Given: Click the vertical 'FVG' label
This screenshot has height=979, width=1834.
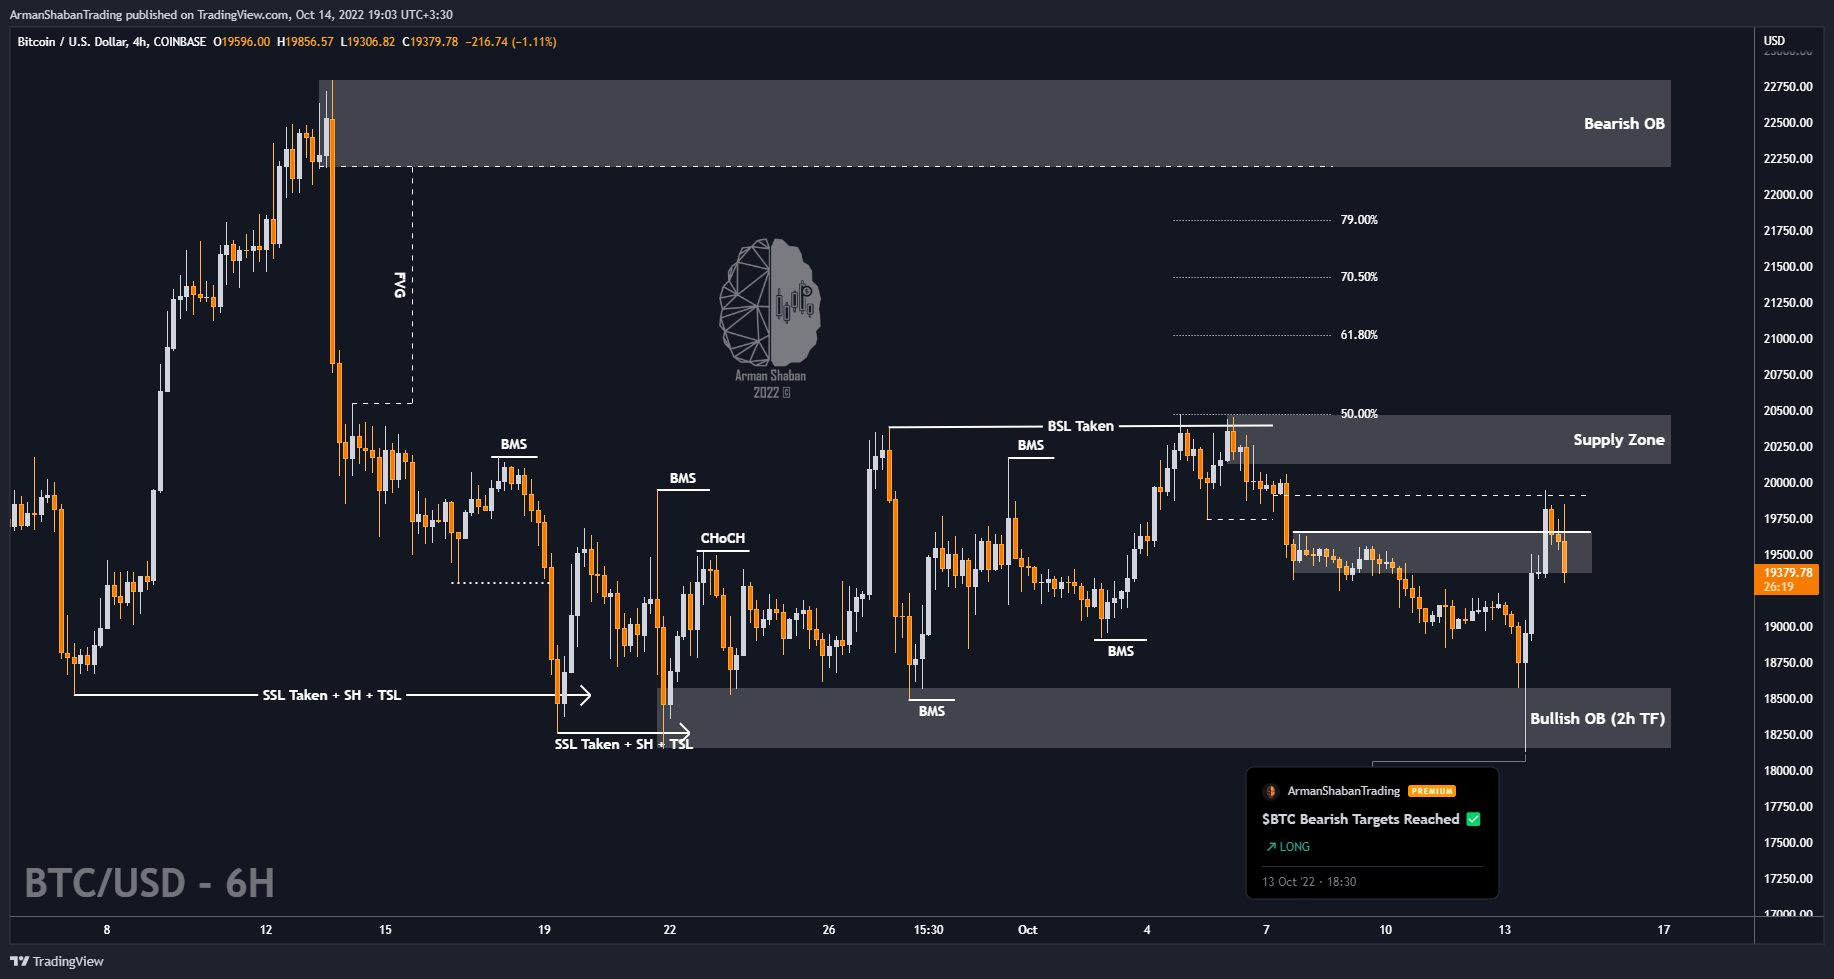Looking at the screenshot, I should click(x=400, y=285).
